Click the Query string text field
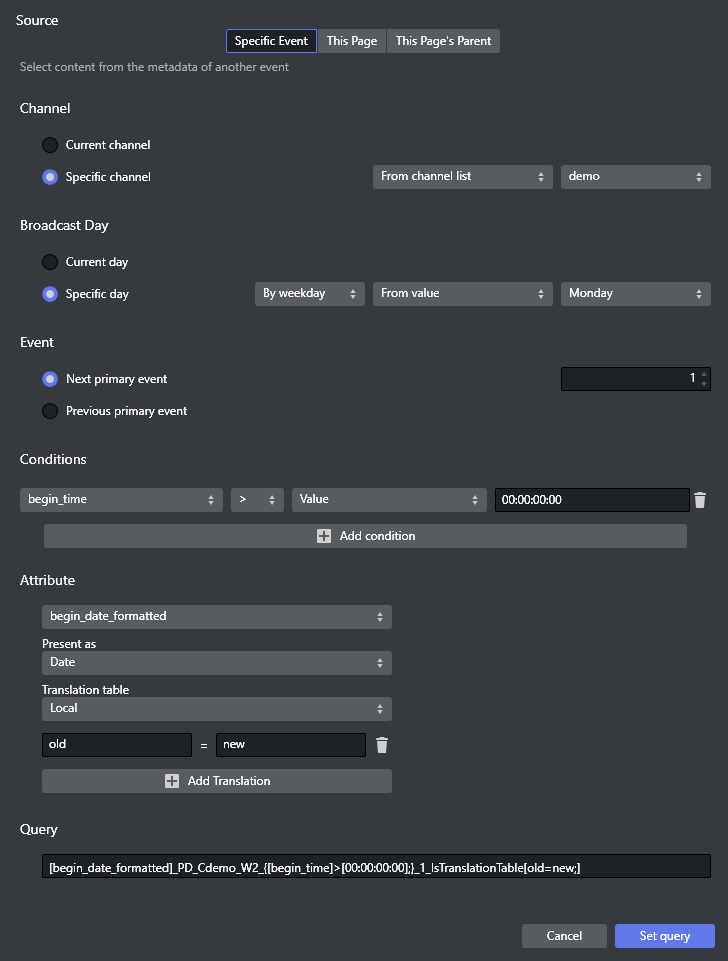 pyautogui.click(x=375, y=867)
